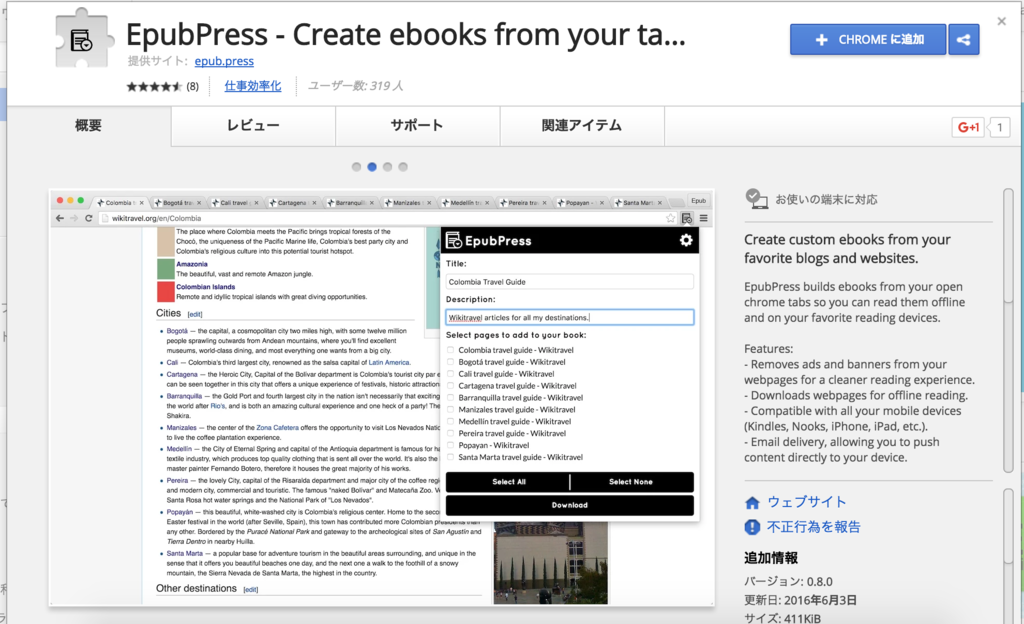
Task: Check Medellín travel guide - Wikitravel
Action: 450,421
